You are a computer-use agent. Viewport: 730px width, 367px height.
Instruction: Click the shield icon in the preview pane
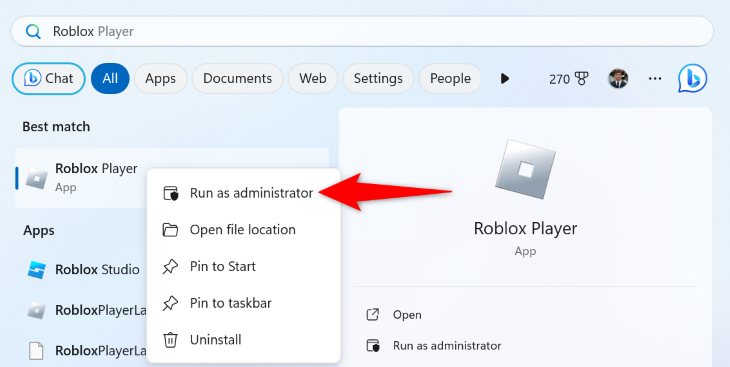click(x=373, y=346)
